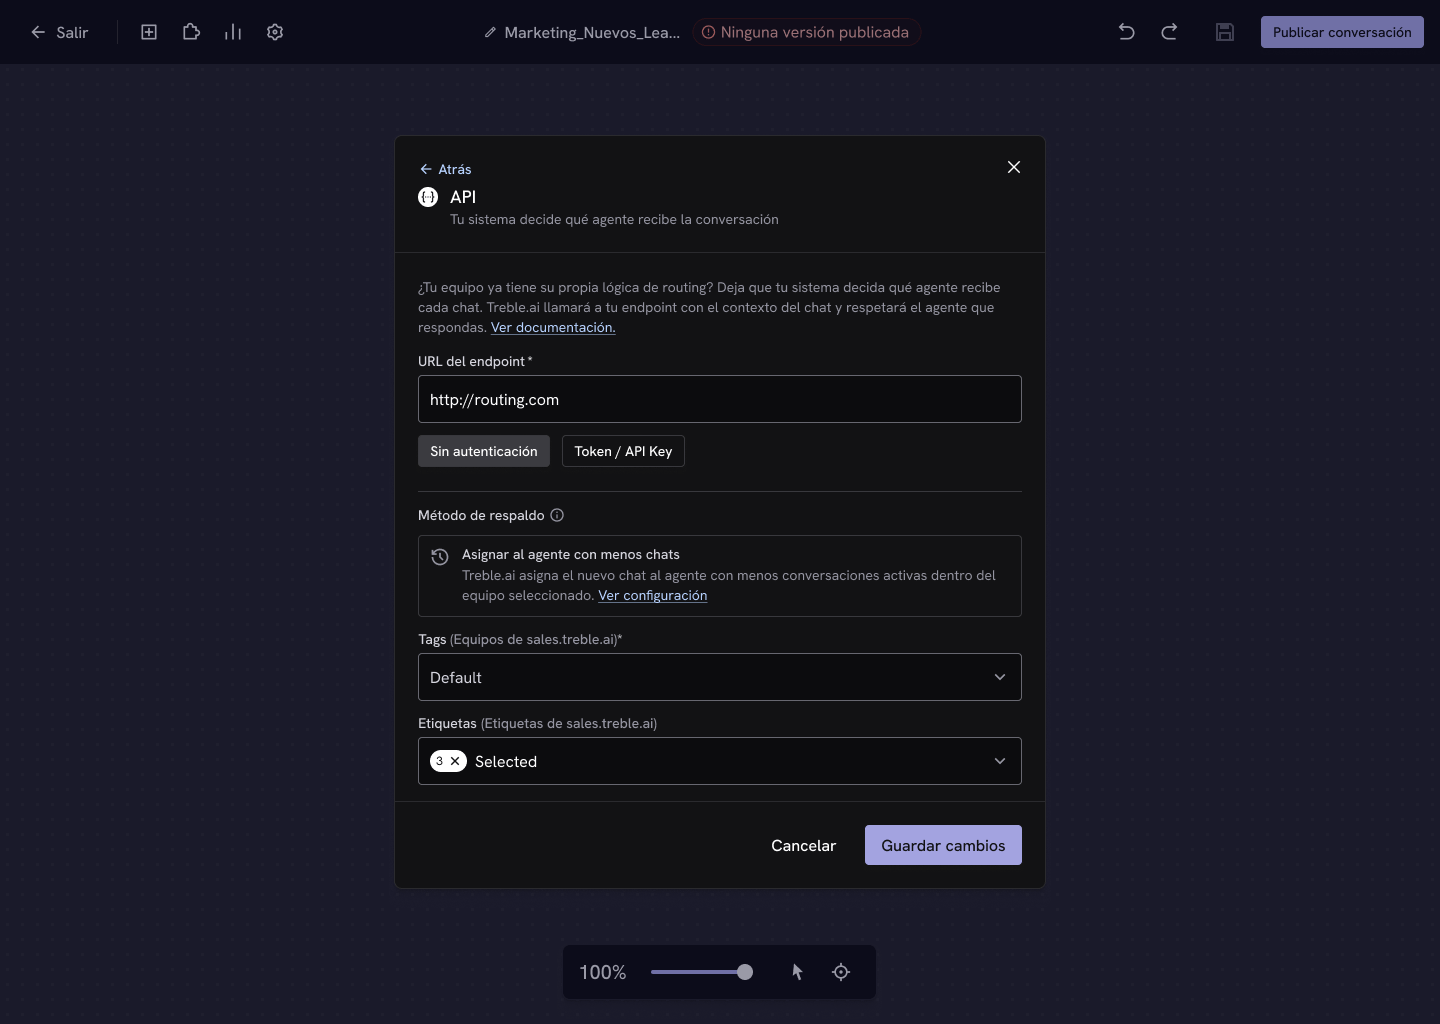Viewport: 1440px width, 1024px height.
Task: Click the Marketing_Nuevos_Lea... conversation title
Action: pos(592,32)
